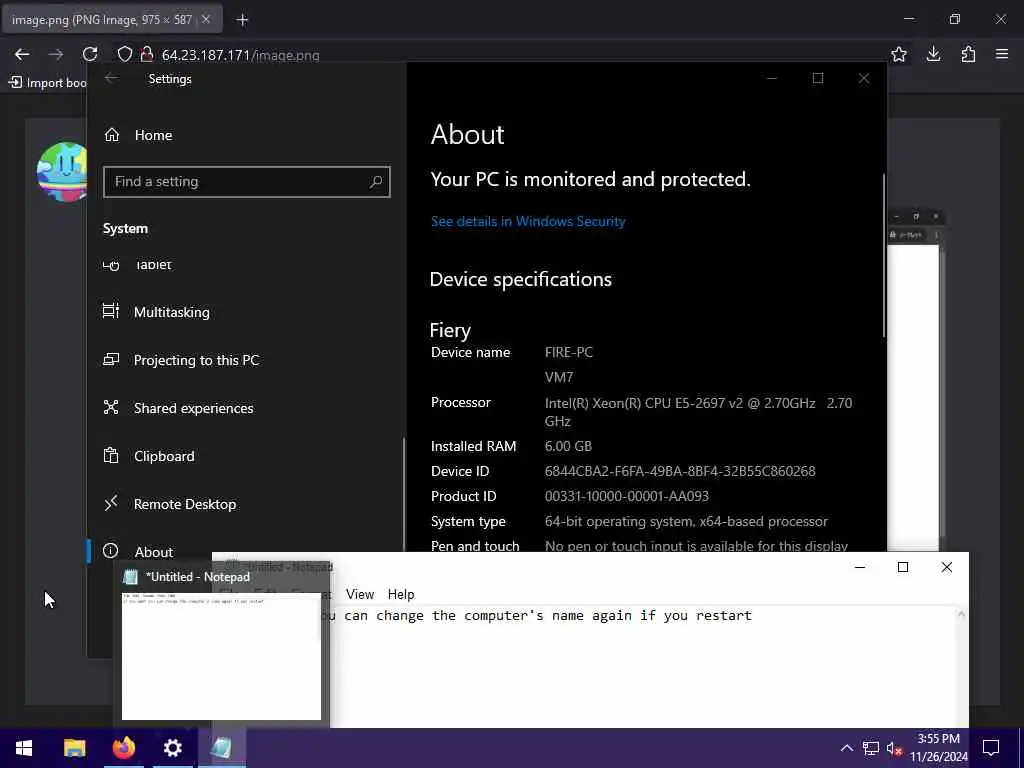
Task: Open the Remote Desktop settings page
Action: (x=169, y=504)
